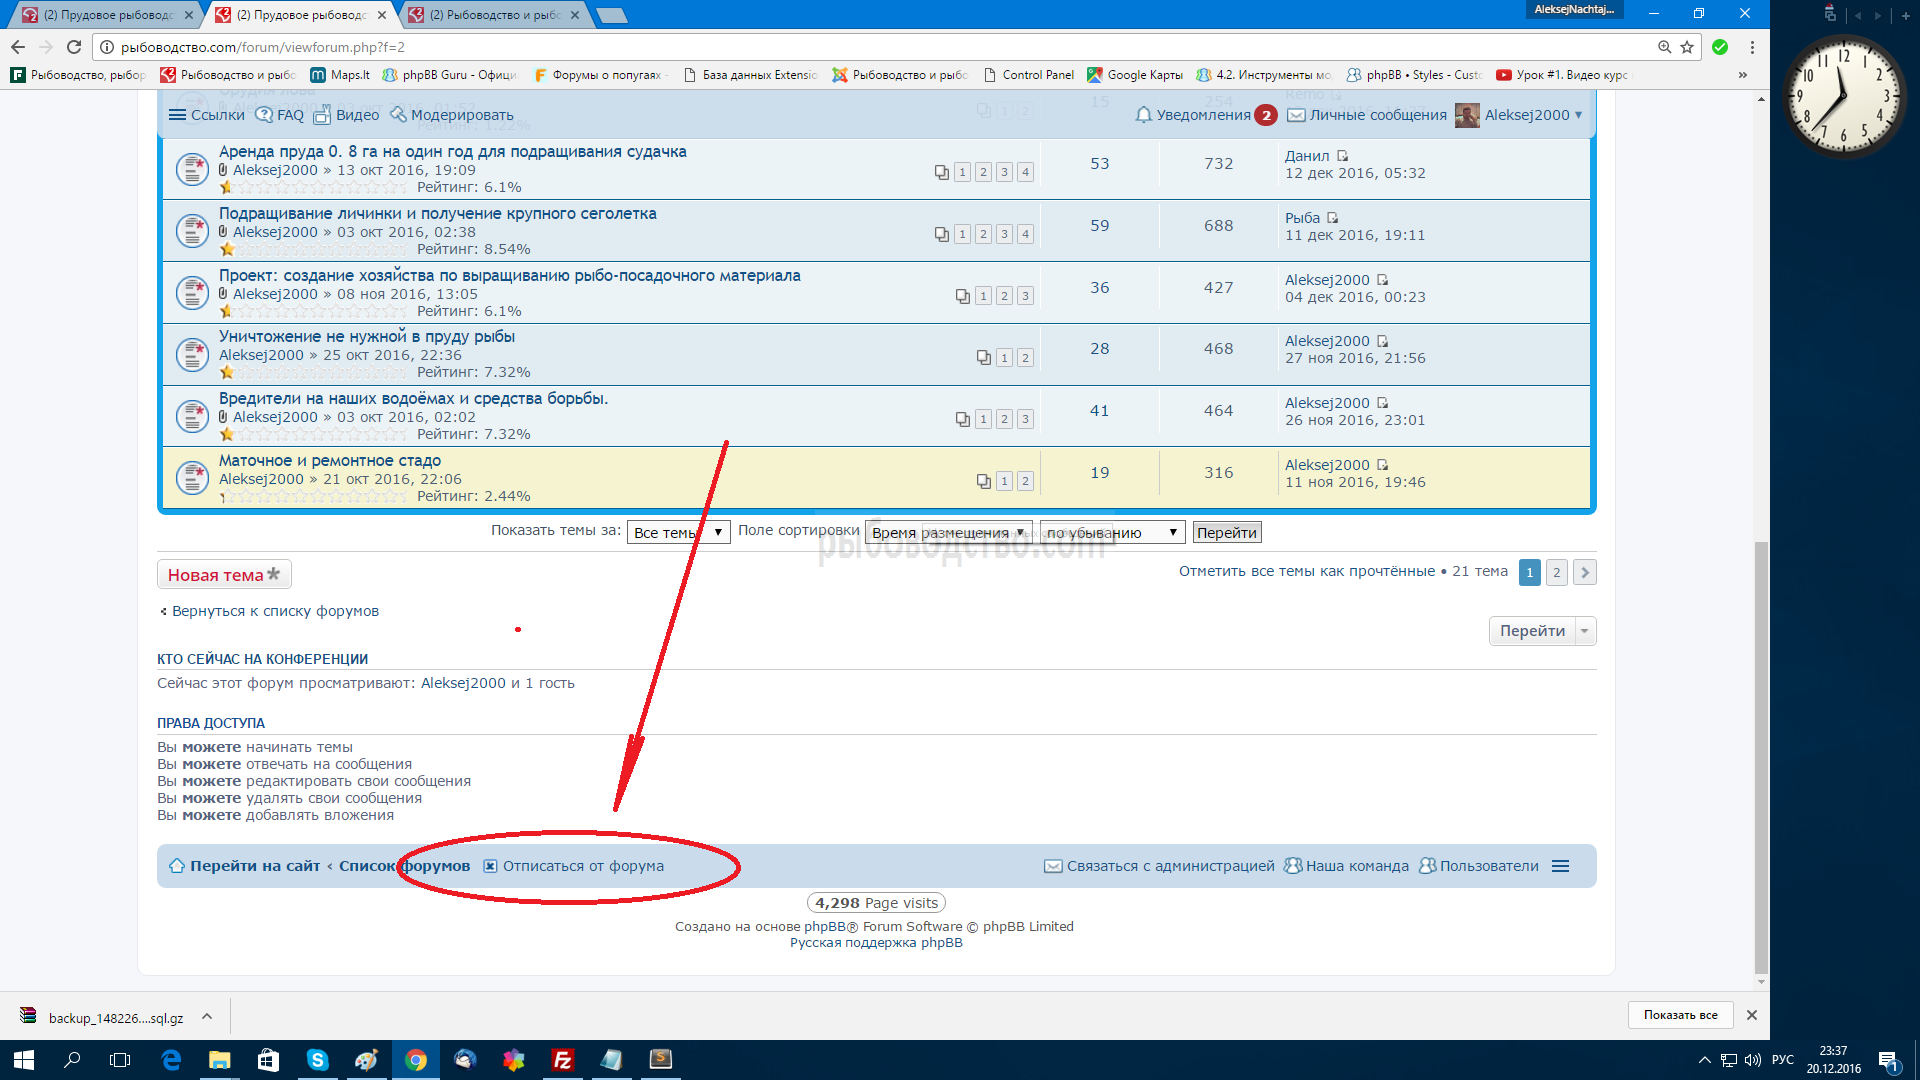
Task: Click the rating stars of Аренда пруда topic
Action: pyautogui.click(x=313, y=187)
